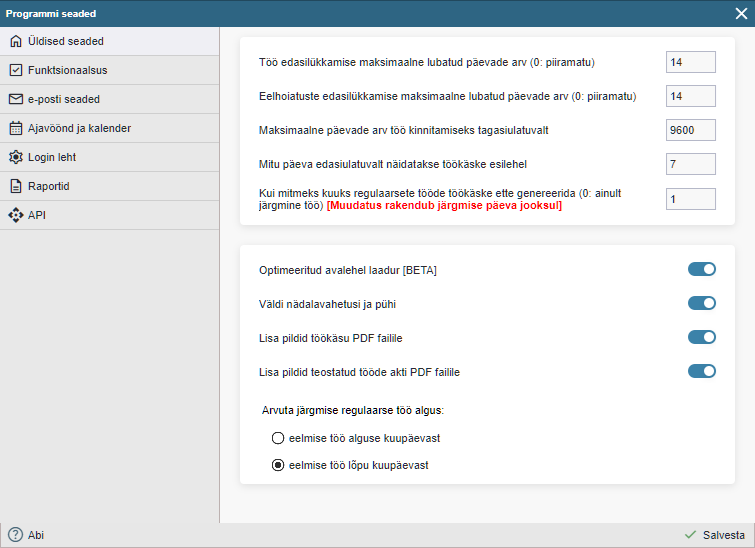755x548 pixels.
Task: Click the checkbox icon beside Funktsionaalsus
Action: coord(16,70)
